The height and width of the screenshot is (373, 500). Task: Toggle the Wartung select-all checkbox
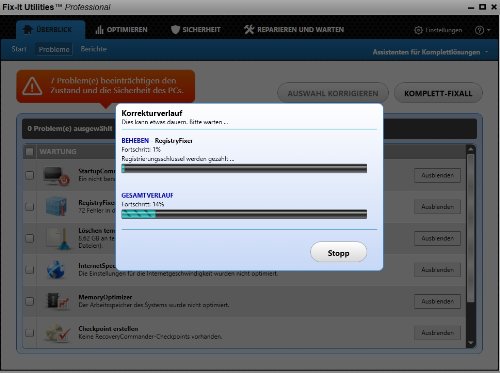pos(29,152)
